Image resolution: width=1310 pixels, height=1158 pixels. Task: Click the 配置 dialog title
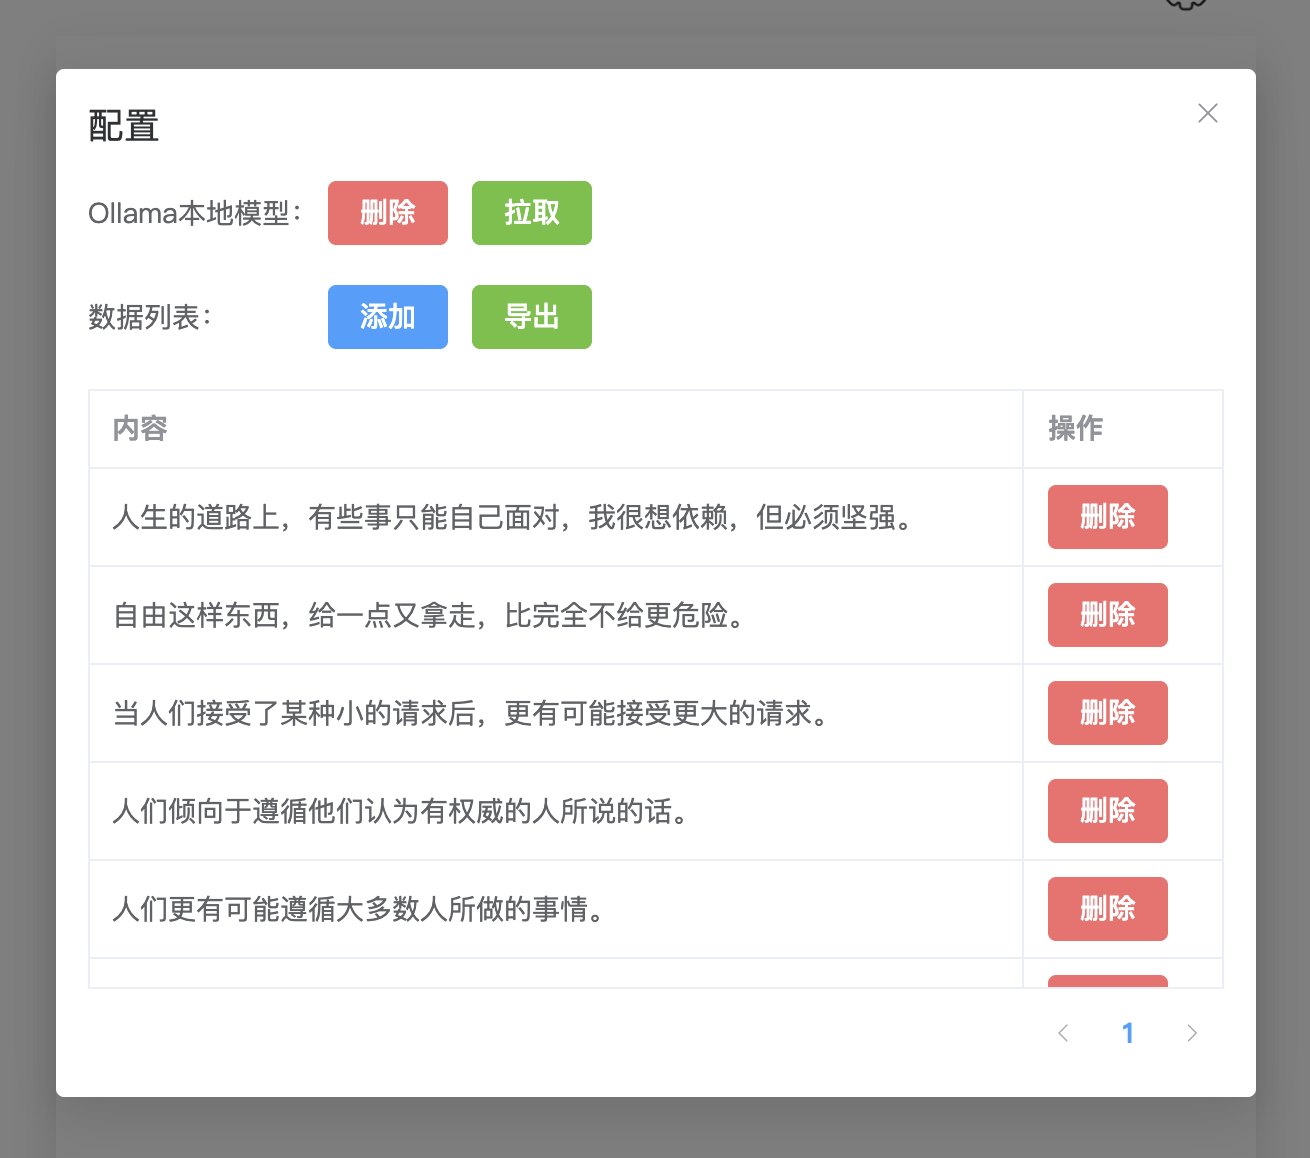tap(122, 125)
